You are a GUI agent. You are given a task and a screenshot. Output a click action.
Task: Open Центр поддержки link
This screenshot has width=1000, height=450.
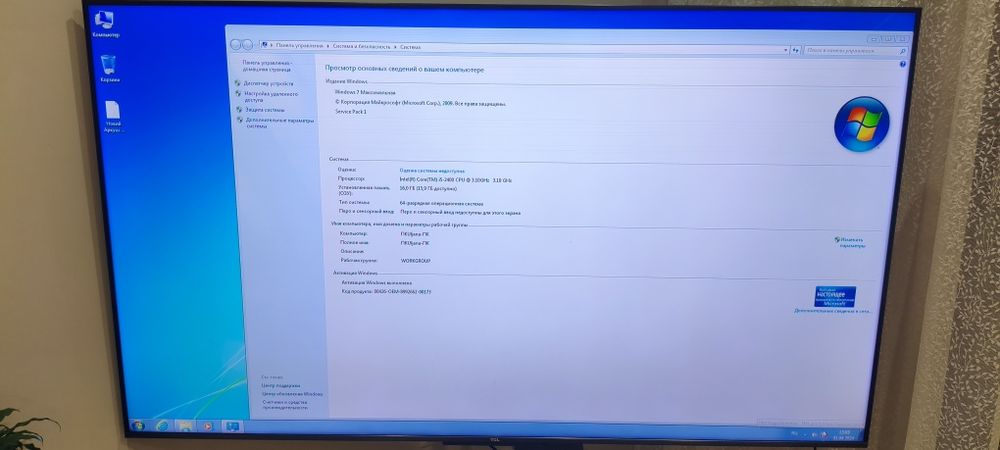(x=281, y=386)
